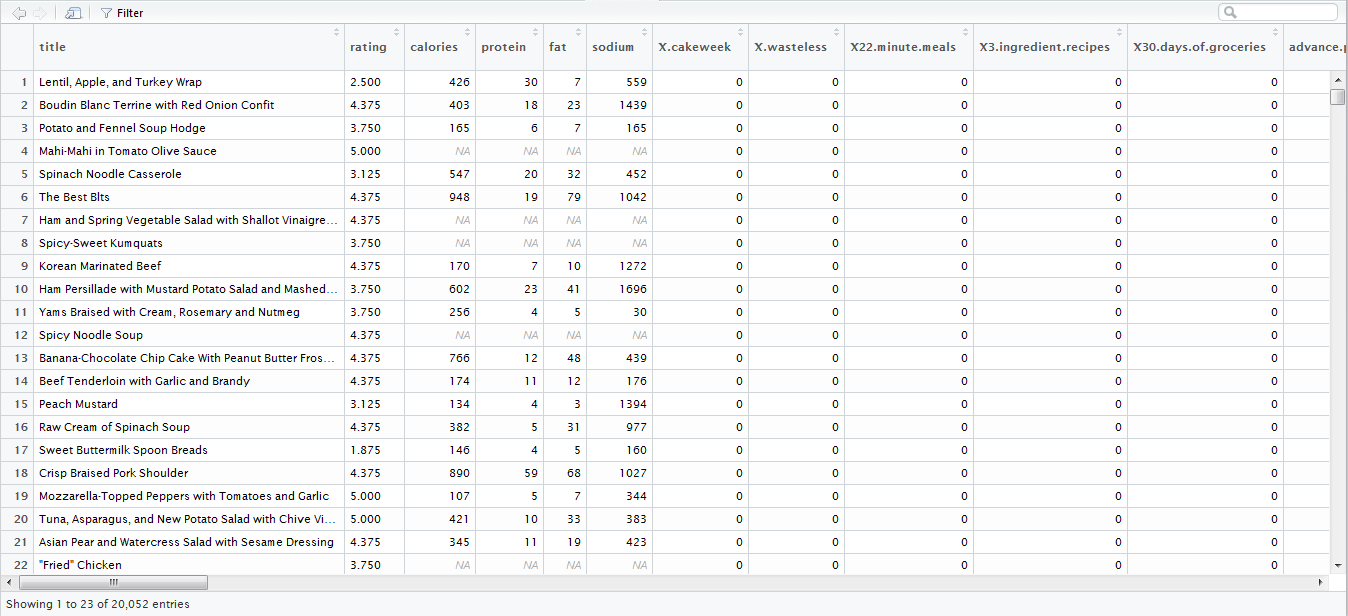Sort by the title column arrows
This screenshot has height=616, width=1348.
pyautogui.click(x=336, y=33)
